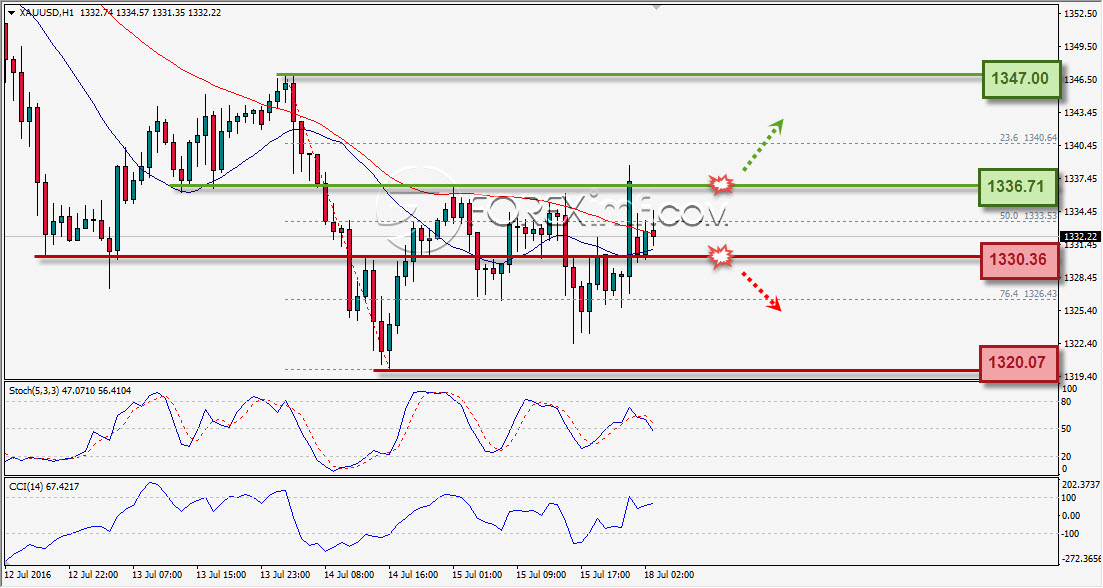Click the 15 Jul 09:00 time label
The height and width of the screenshot is (588, 1103).
(x=541, y=575)
